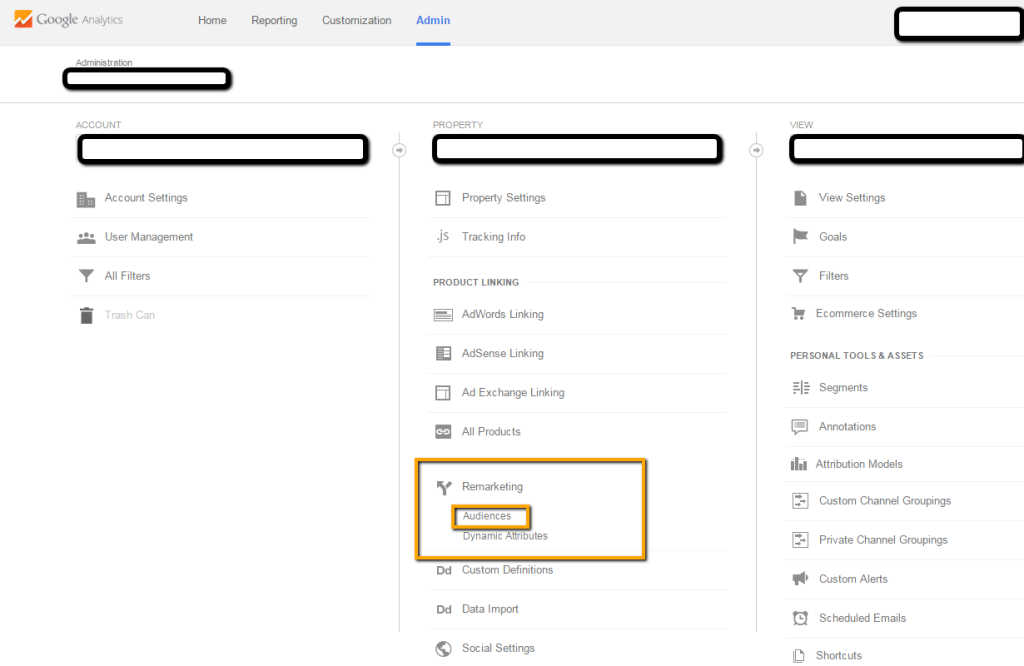
Task: Click the Tracking Info .js icon
Action: pos(443,237)
